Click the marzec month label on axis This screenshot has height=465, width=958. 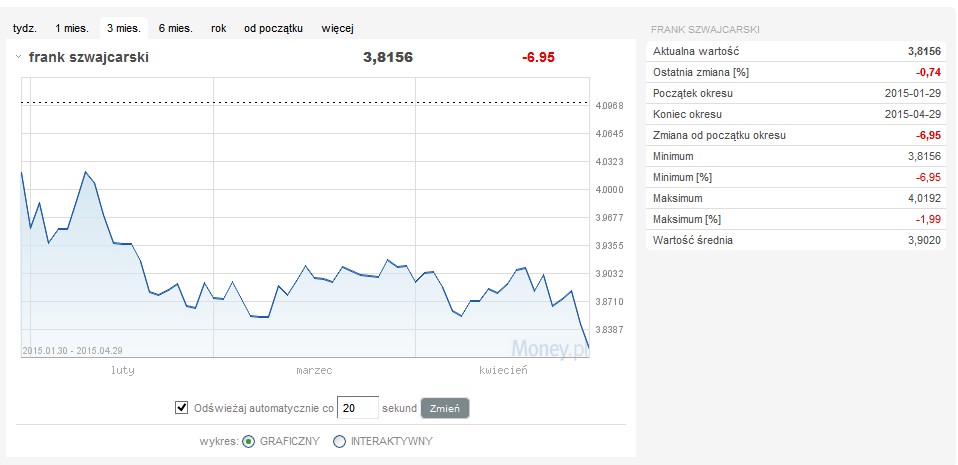click(314, 370)
